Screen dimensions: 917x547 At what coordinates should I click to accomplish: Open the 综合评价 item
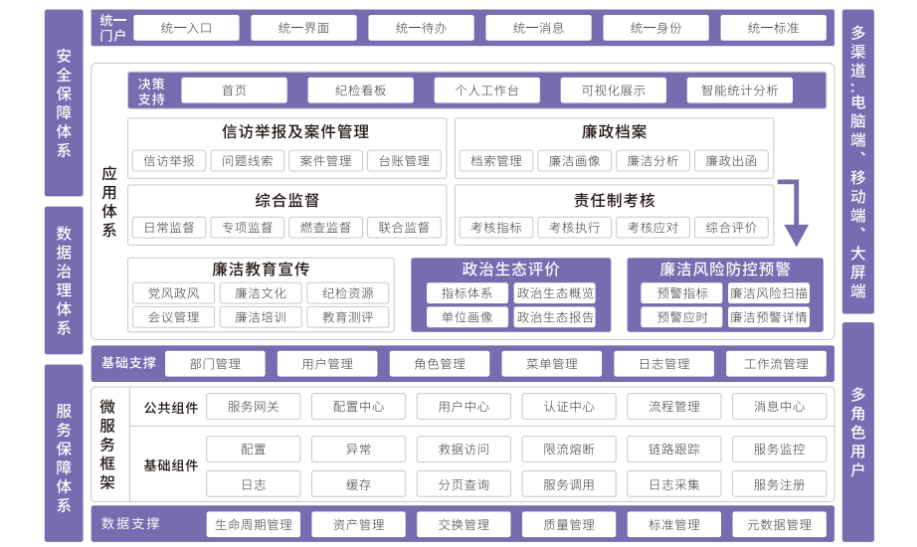point(731,227)
